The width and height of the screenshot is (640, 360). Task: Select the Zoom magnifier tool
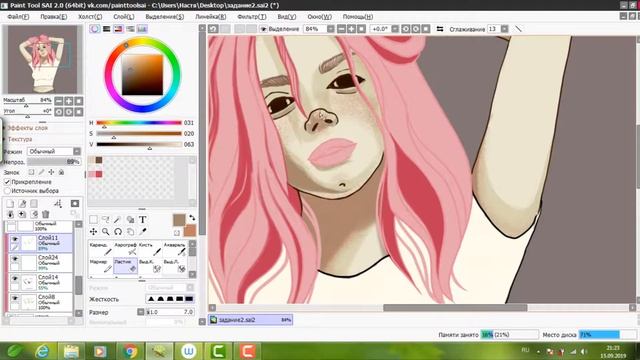[106, 232]
